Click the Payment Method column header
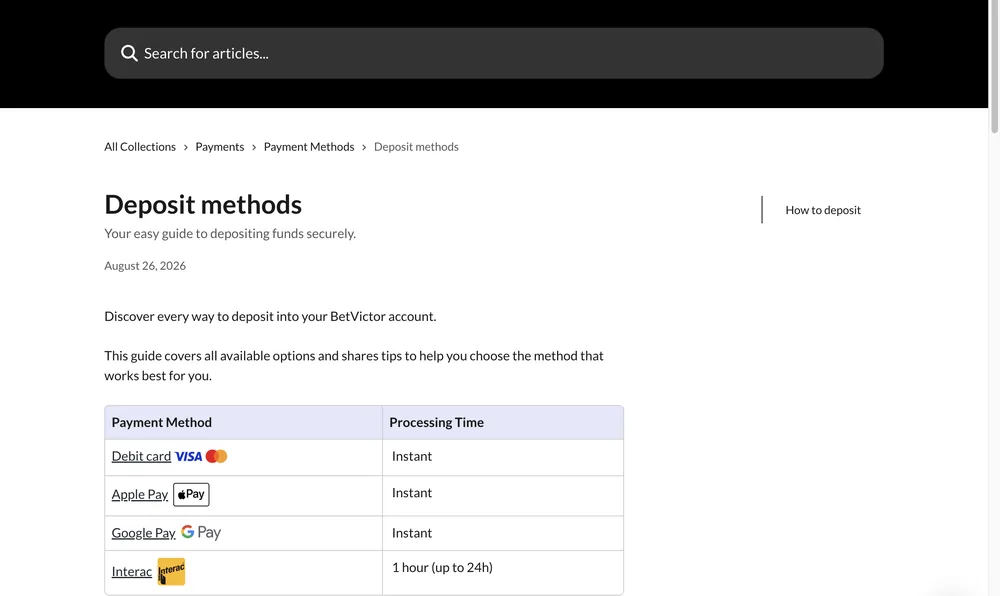Screen dimensions: 1000x596 tap(244, 422)
